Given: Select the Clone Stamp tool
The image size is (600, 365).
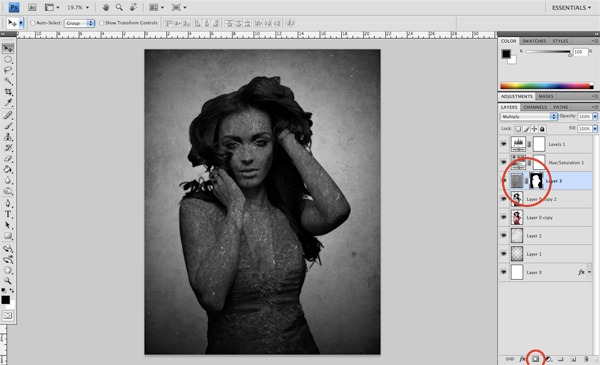Looking at the screenshot, I should 8,137.
